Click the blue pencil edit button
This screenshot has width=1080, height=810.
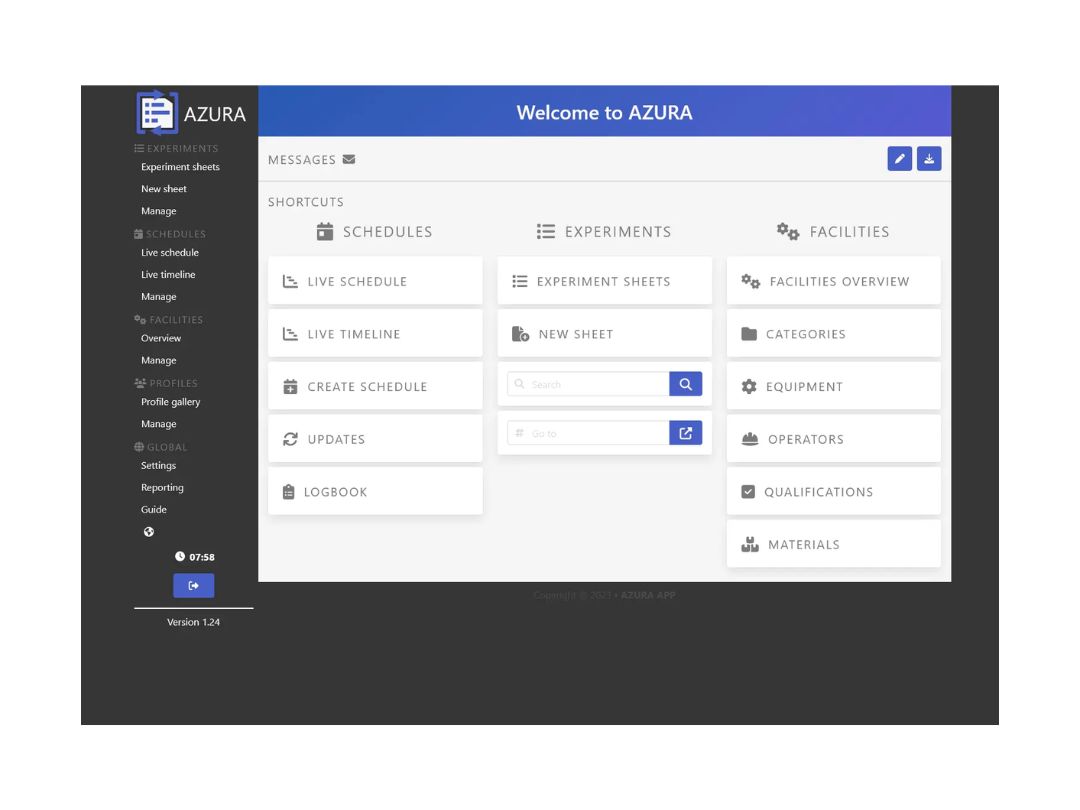tap(900, 158)
